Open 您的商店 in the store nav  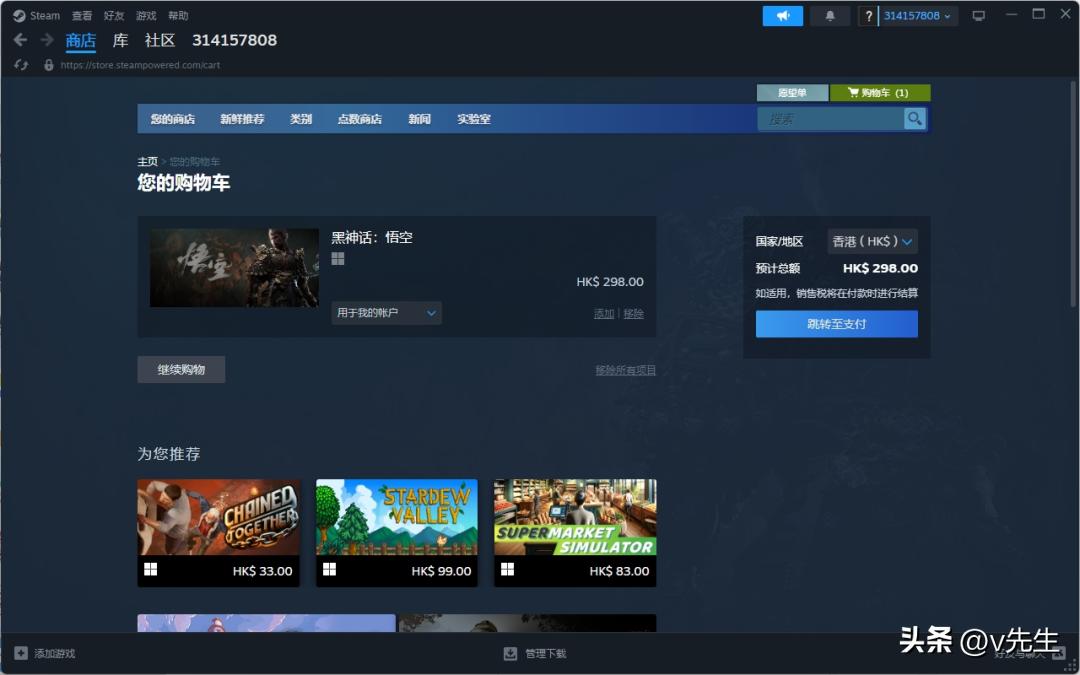[x=173, y=118]
